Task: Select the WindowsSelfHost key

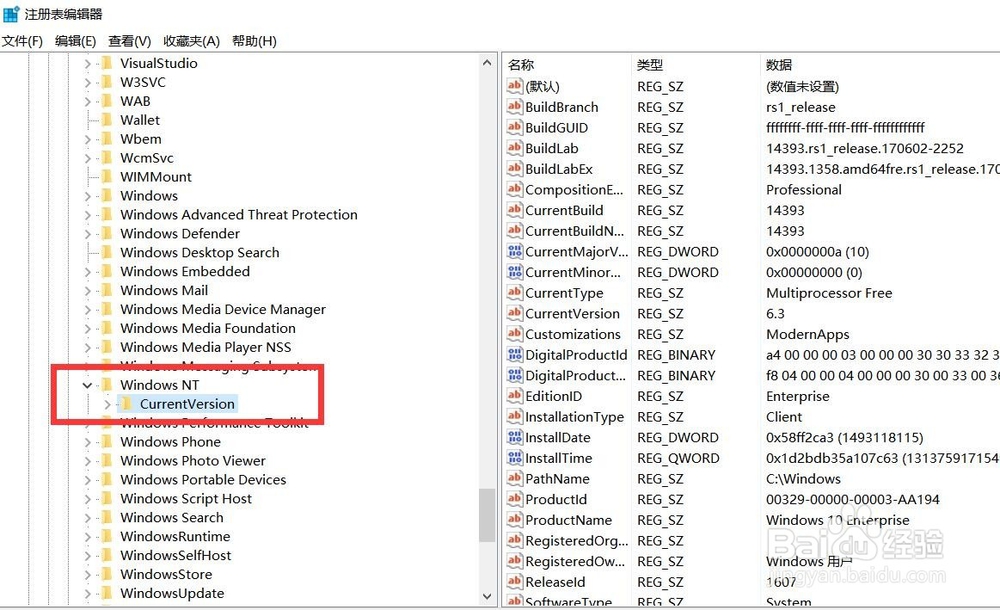Action: pos(175,555)
